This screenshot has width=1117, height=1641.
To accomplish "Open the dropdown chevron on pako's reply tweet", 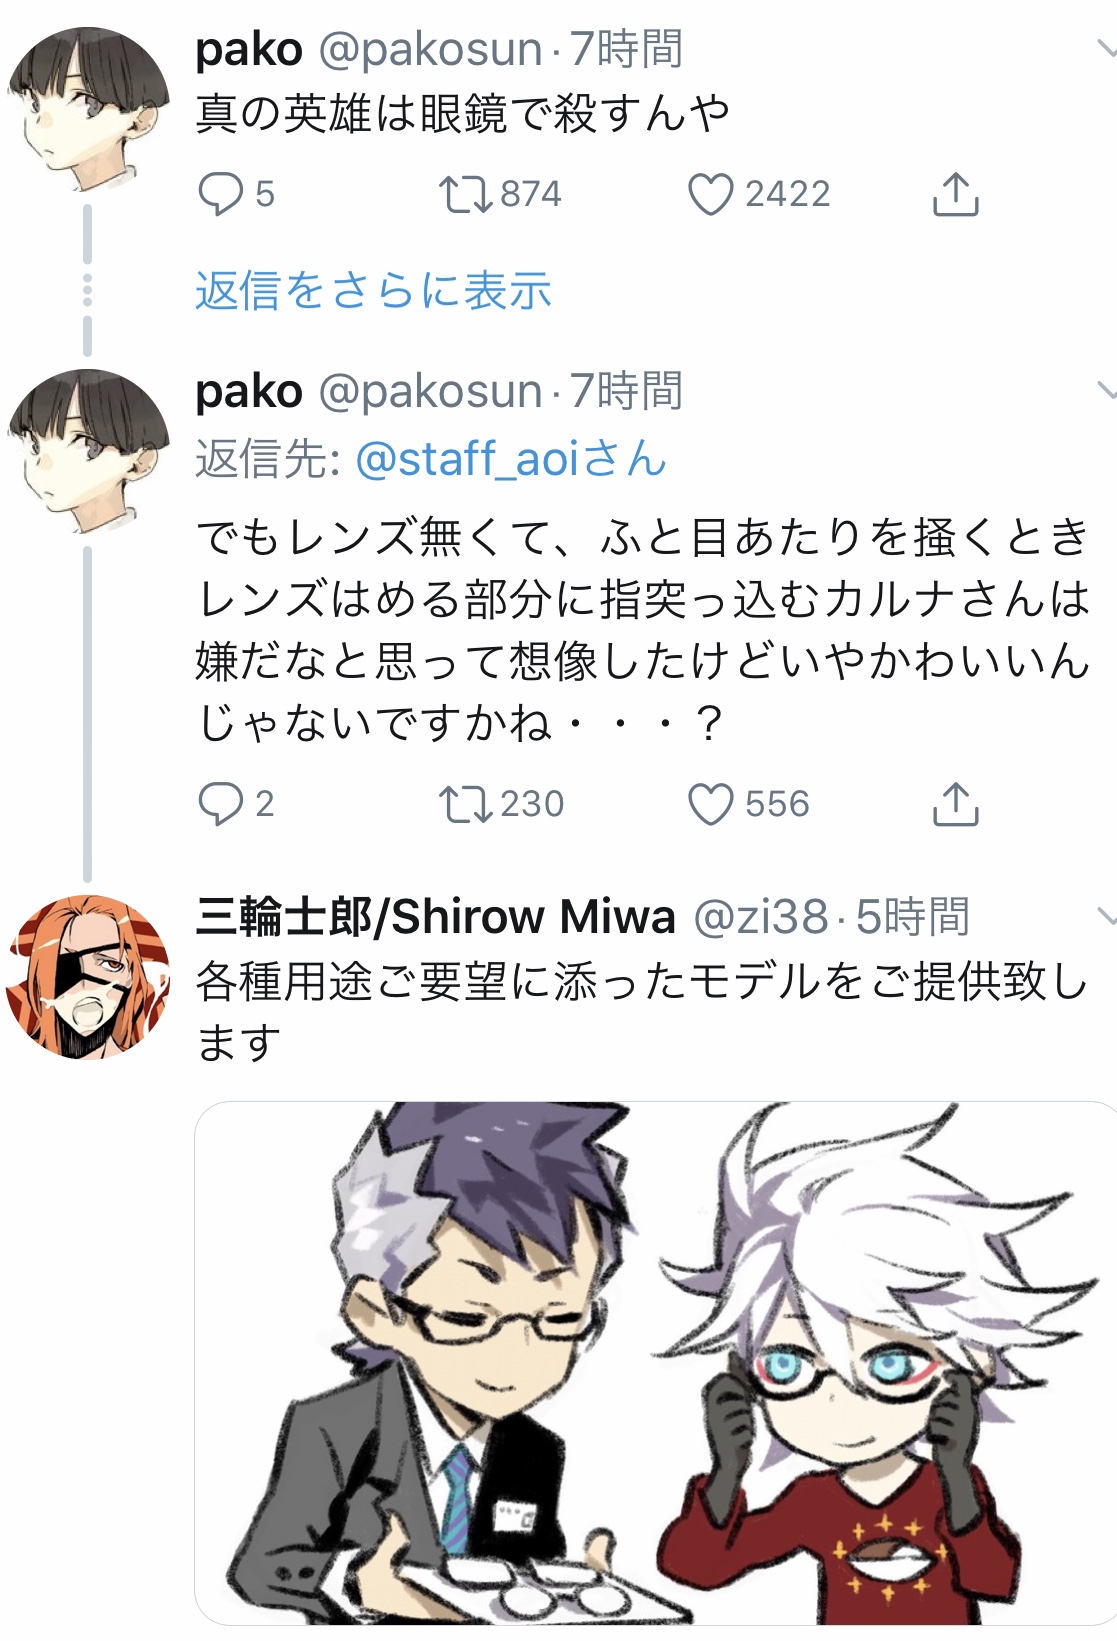I will click(x=1105, y=389).
